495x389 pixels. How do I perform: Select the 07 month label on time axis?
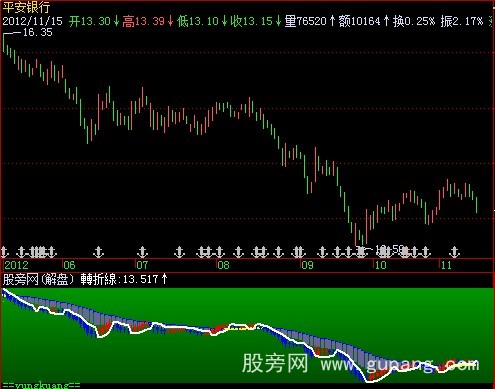(142, 265)
